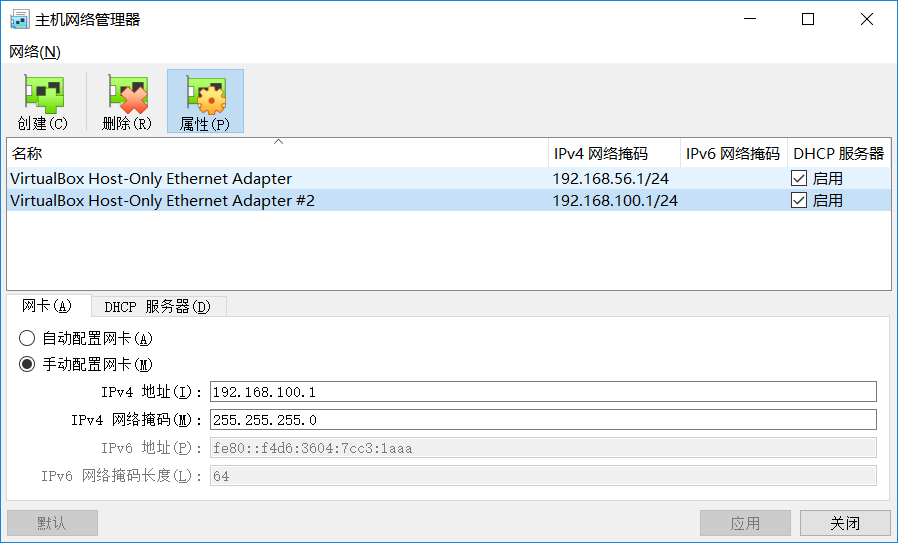Click the IPv4 地址 input field

click(543, 392)
